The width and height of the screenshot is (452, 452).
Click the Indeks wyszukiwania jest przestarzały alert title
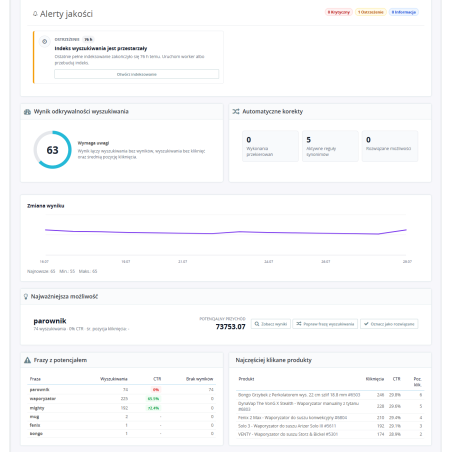[101, 49]
